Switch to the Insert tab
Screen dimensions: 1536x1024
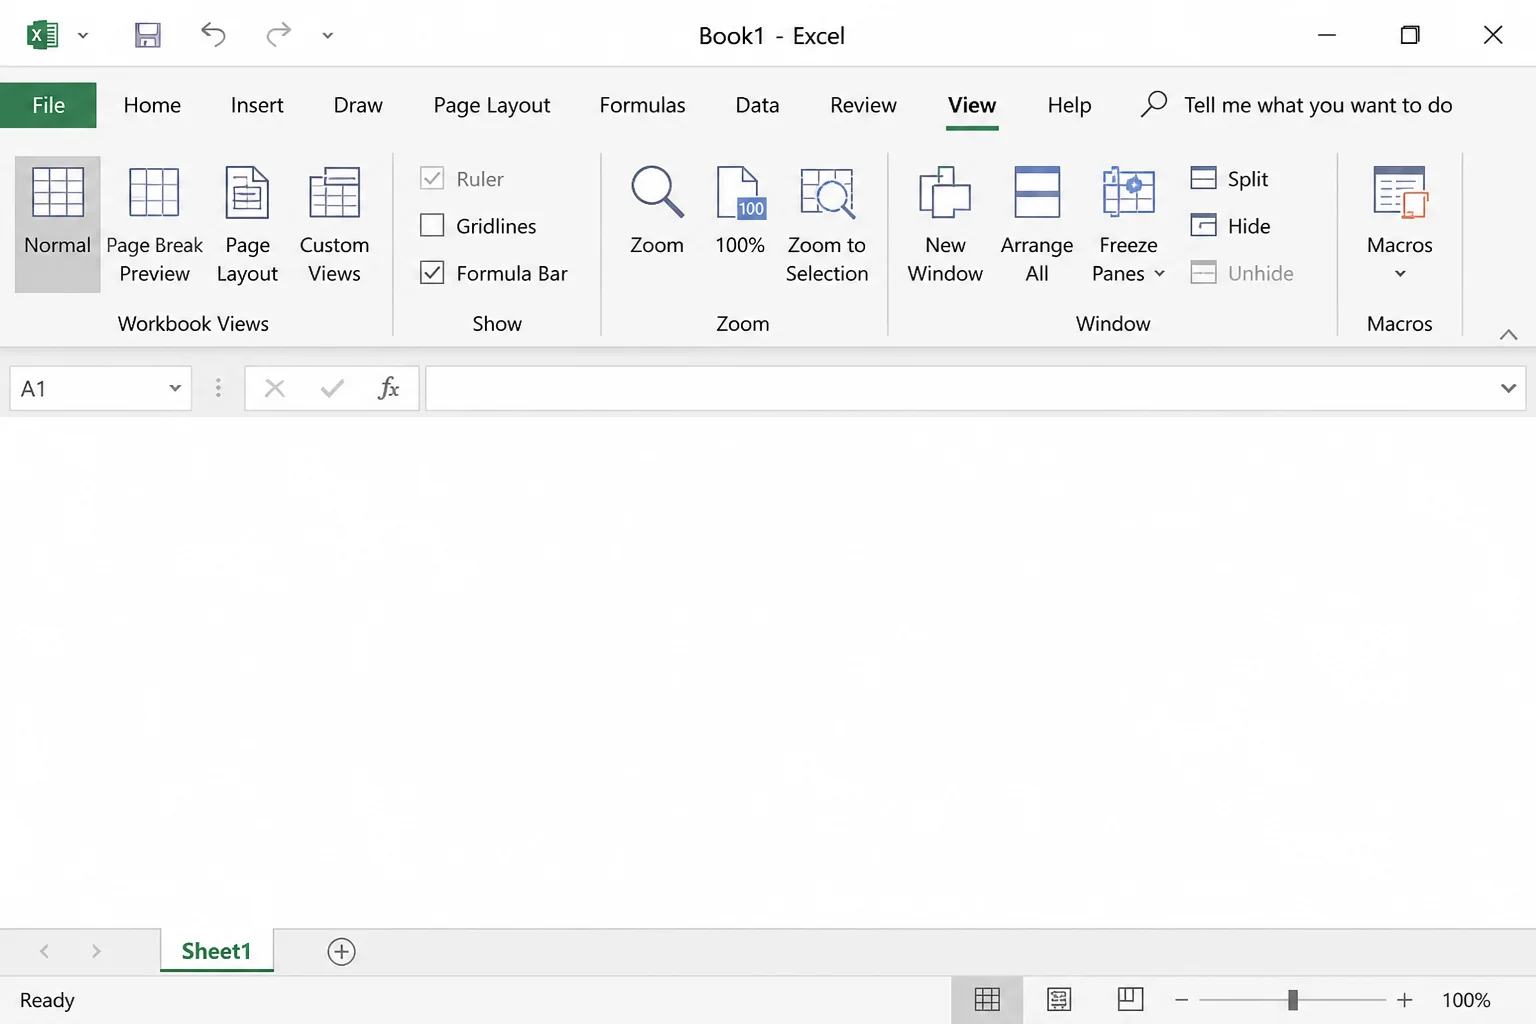click(257, 105)
